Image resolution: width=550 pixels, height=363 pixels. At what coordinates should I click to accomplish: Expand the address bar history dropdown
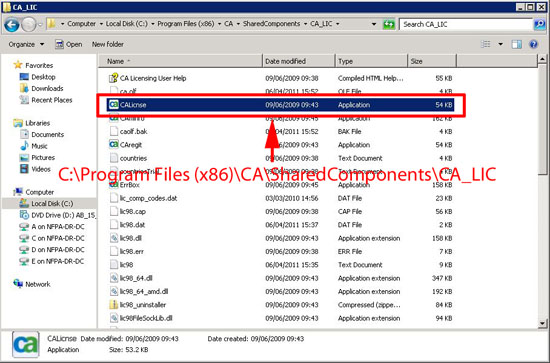click(374, 24)
